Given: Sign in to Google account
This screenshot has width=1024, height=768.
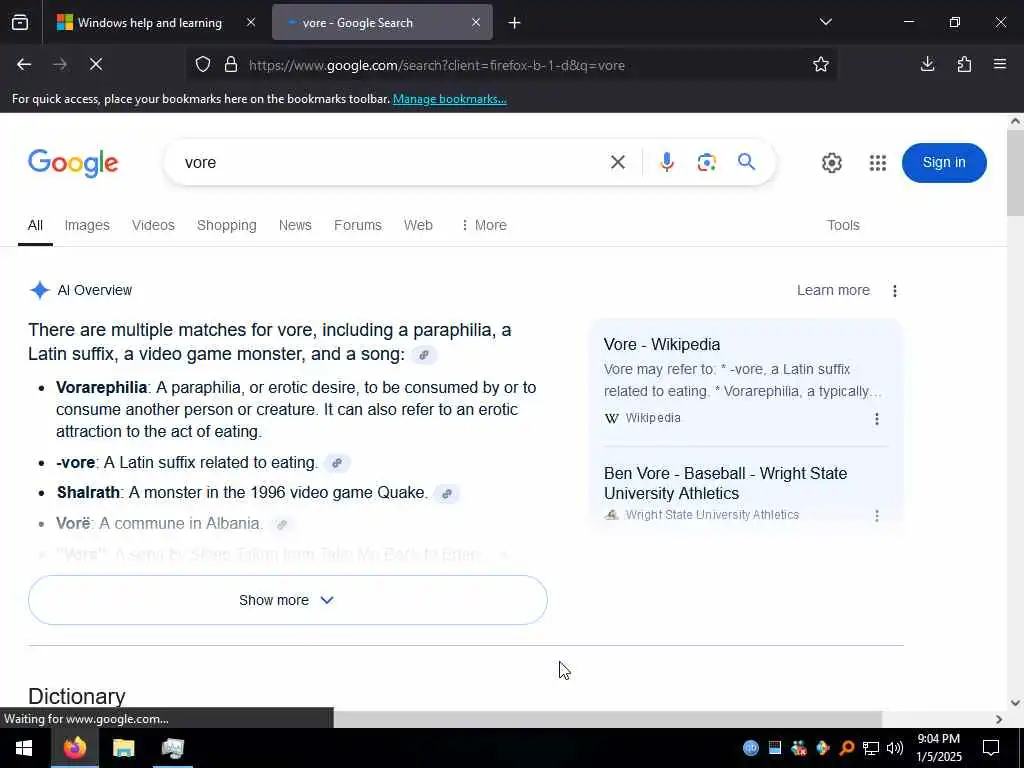Looking at the screenshot, I should point(944,163).
